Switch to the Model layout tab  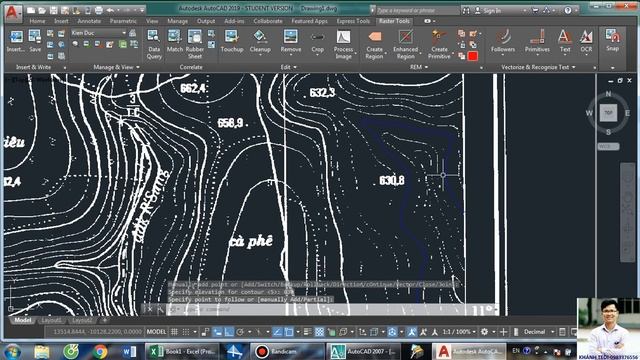click(x=22, y=320)
